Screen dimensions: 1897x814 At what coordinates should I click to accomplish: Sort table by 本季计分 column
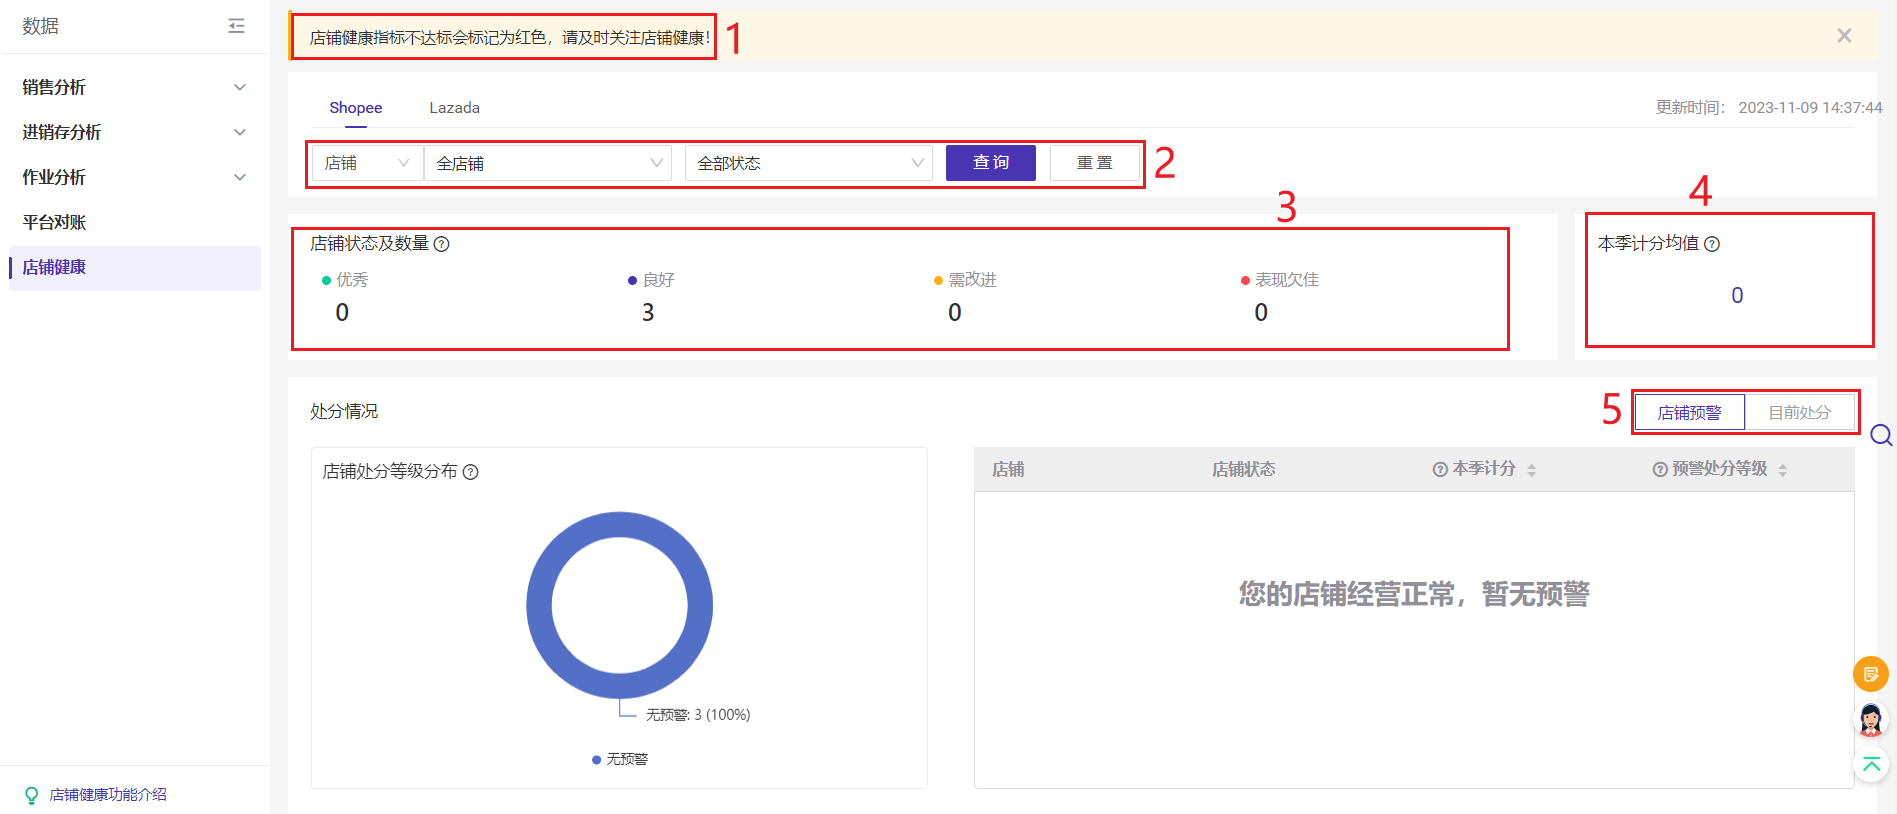(1531, 469)
